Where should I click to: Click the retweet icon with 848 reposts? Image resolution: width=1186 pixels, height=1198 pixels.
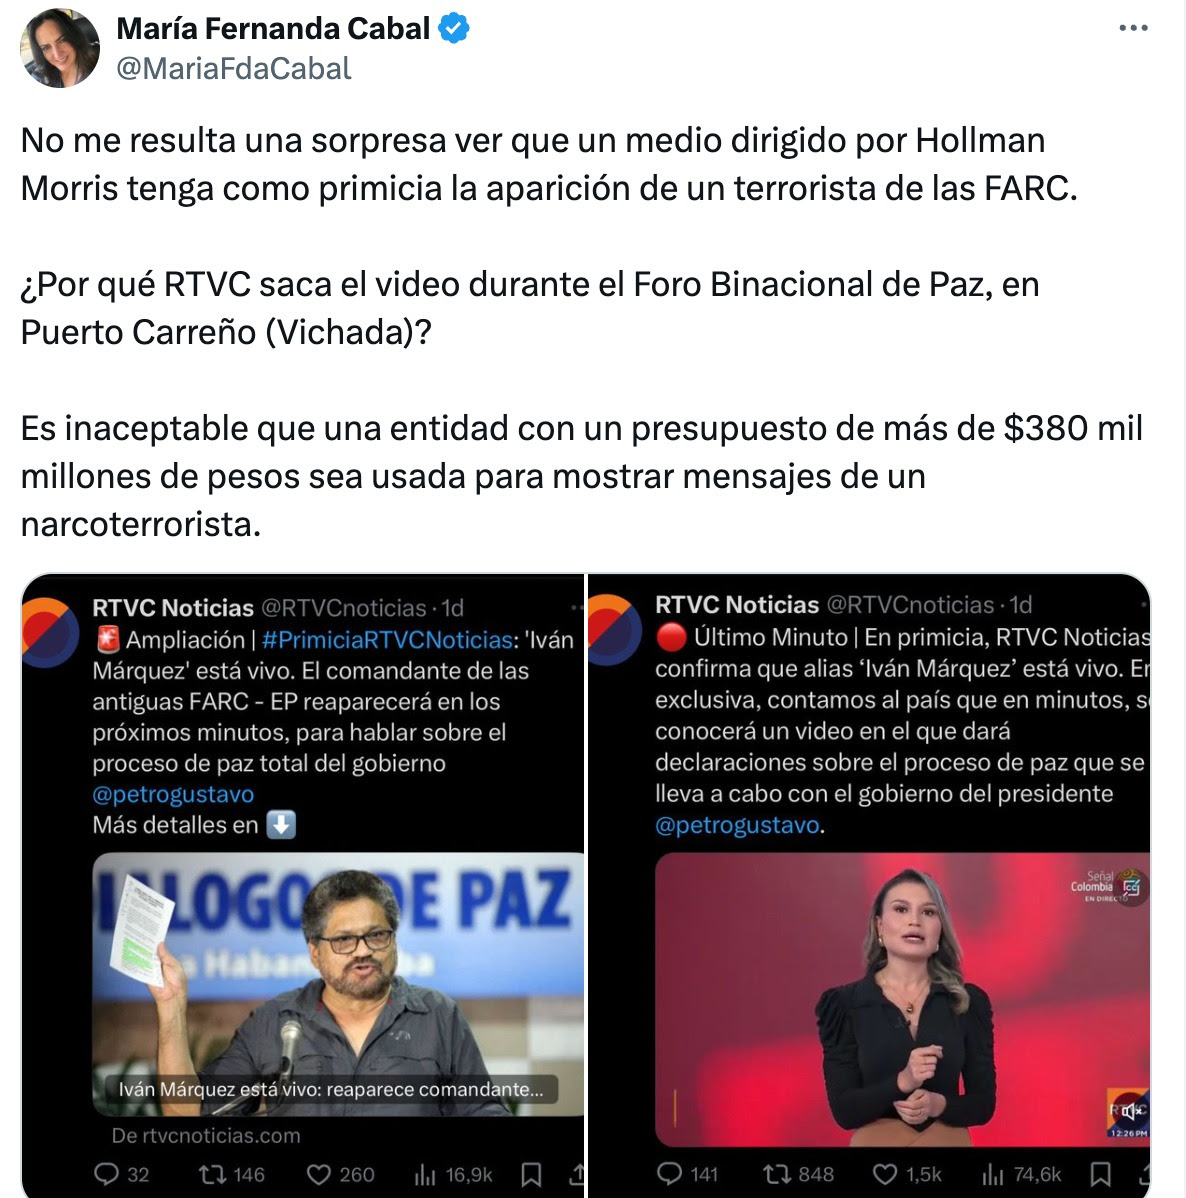[x=777, y=1173]
